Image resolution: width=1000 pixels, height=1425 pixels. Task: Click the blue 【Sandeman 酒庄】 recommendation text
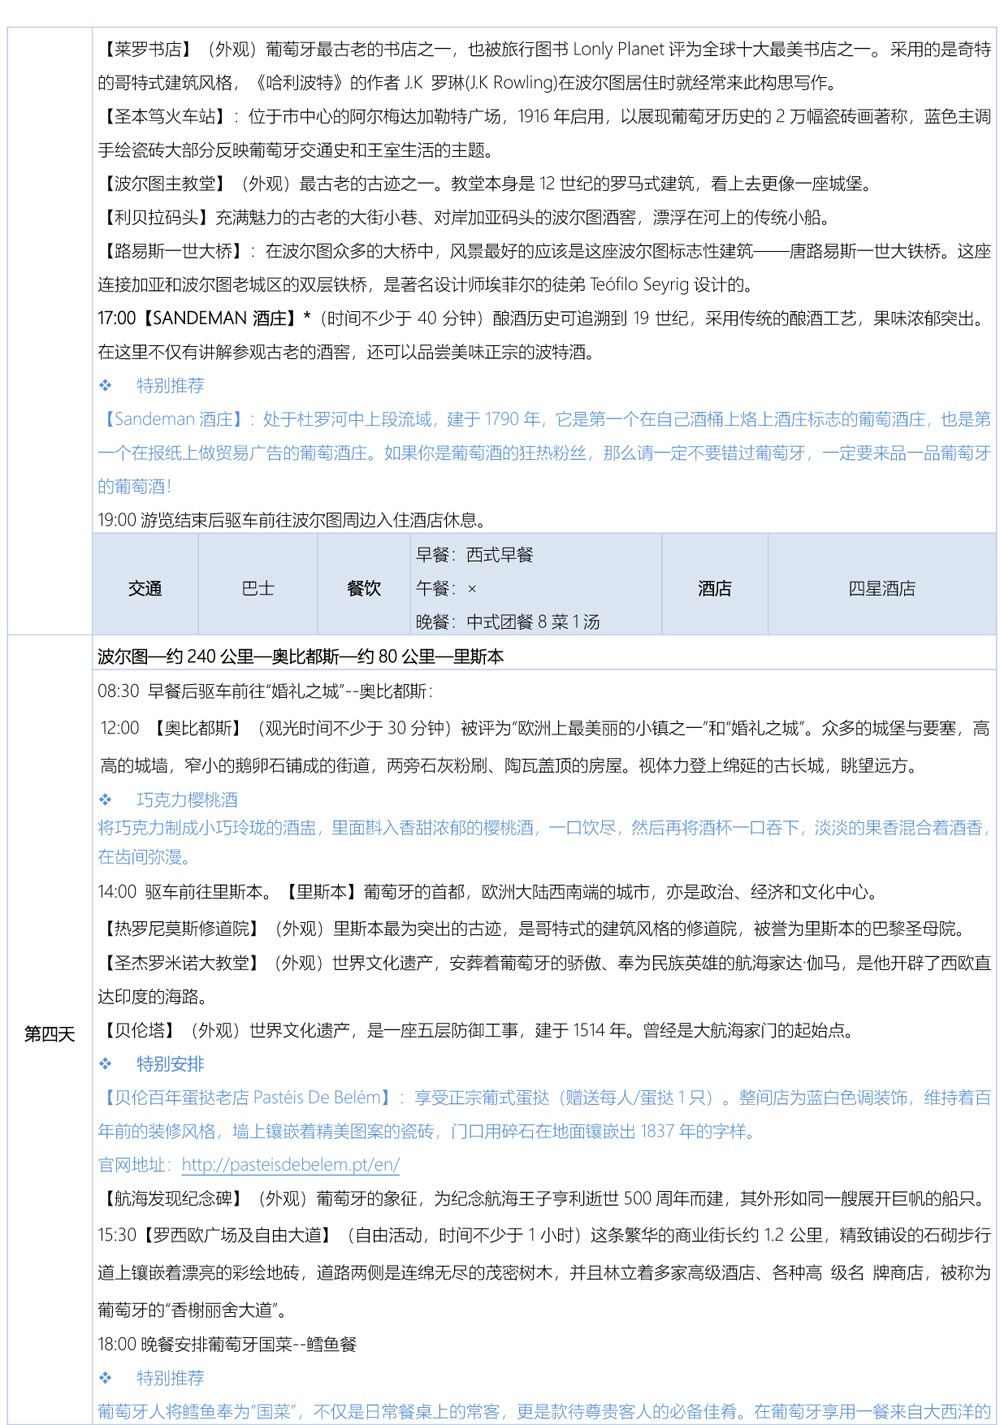point(170,420)
